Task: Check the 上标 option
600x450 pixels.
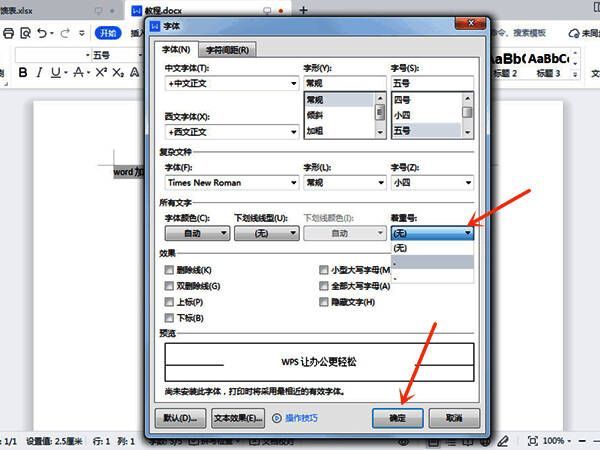Action: pyautogui.click(x=168, y=301)
